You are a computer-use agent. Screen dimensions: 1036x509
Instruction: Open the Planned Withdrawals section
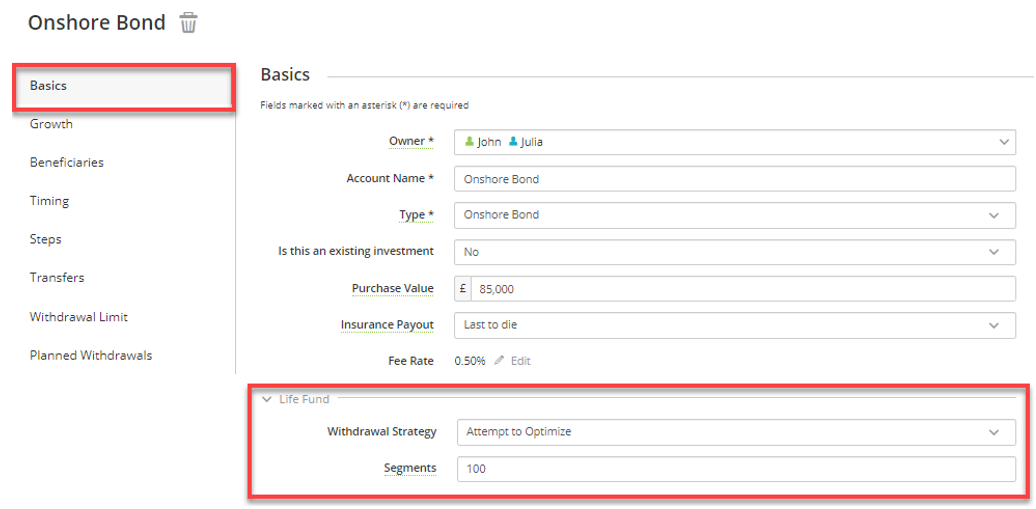(91, 356)
